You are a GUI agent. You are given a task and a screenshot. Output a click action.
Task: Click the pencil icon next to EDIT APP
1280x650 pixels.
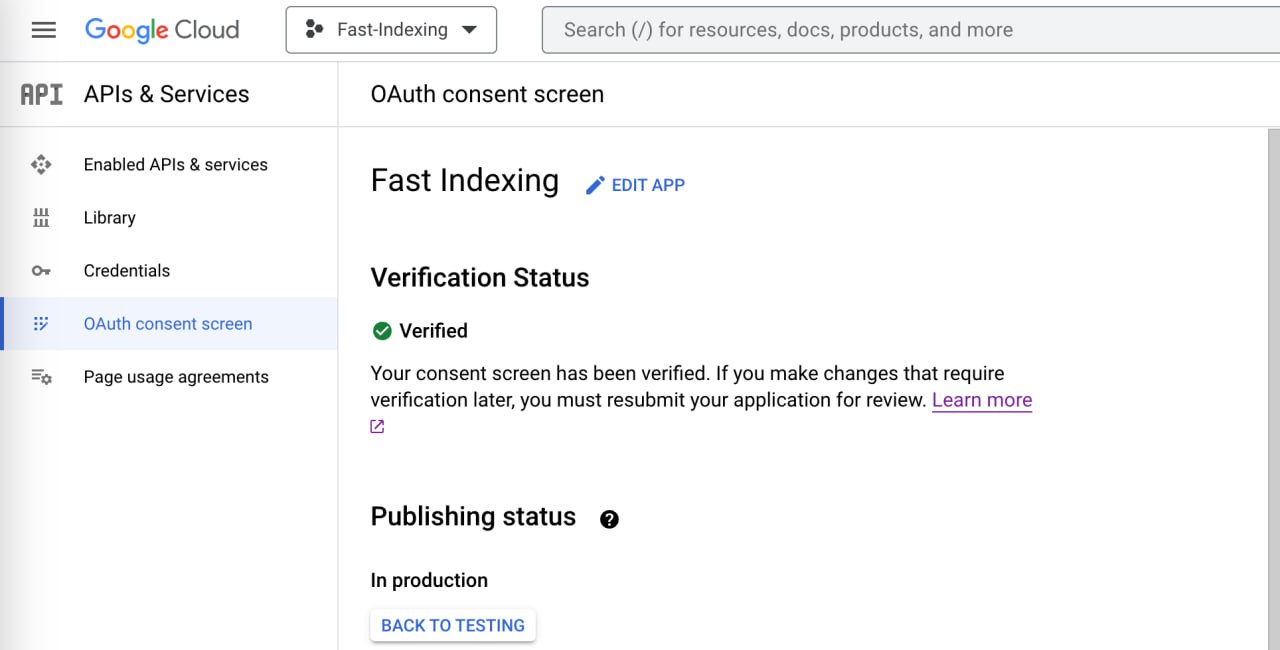(x=595, y=185)
